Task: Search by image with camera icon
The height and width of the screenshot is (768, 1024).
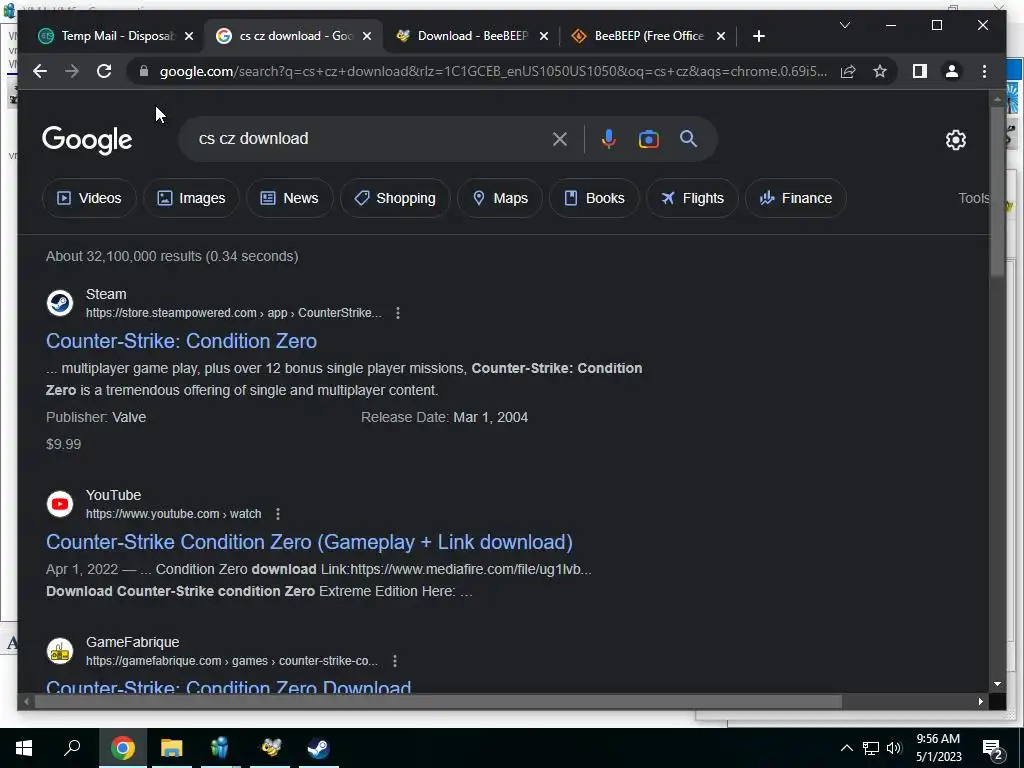Action: pos(648,139)
